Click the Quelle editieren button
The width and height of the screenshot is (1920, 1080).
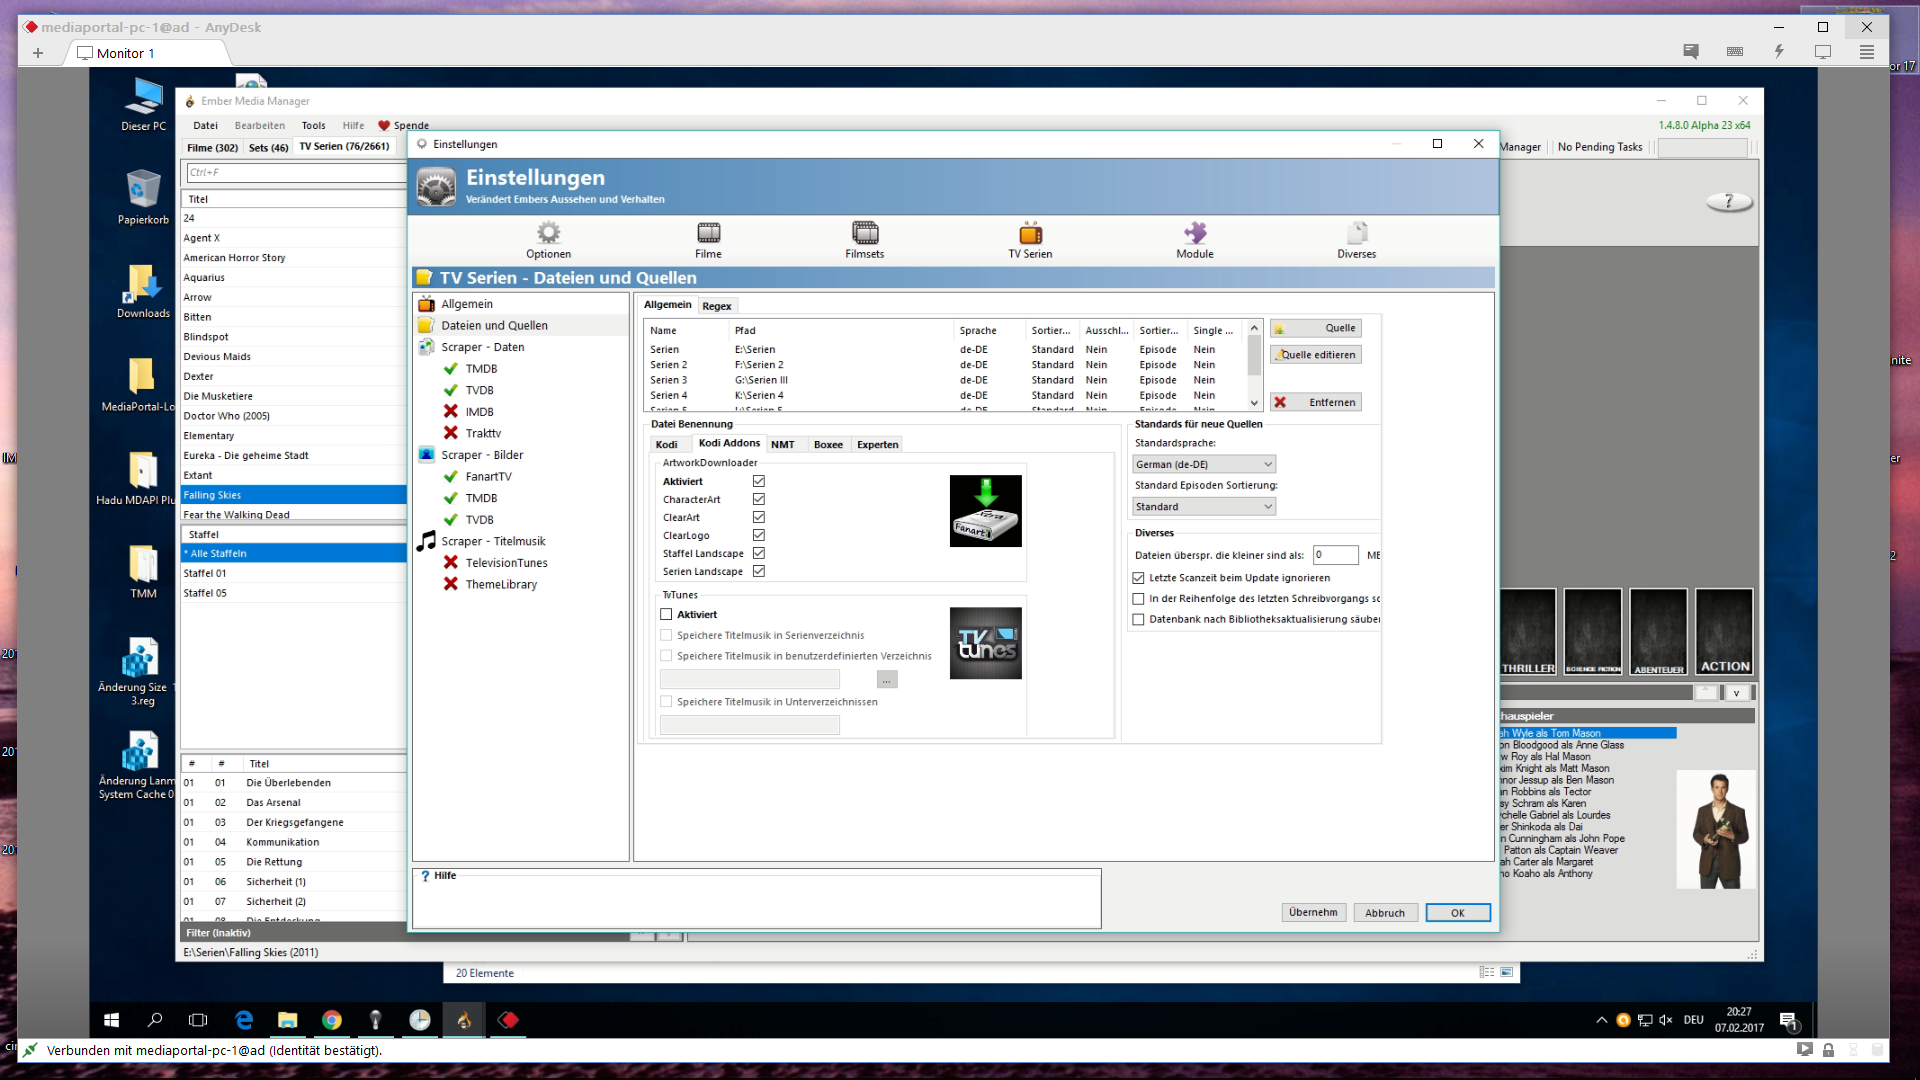[1316, 354]
